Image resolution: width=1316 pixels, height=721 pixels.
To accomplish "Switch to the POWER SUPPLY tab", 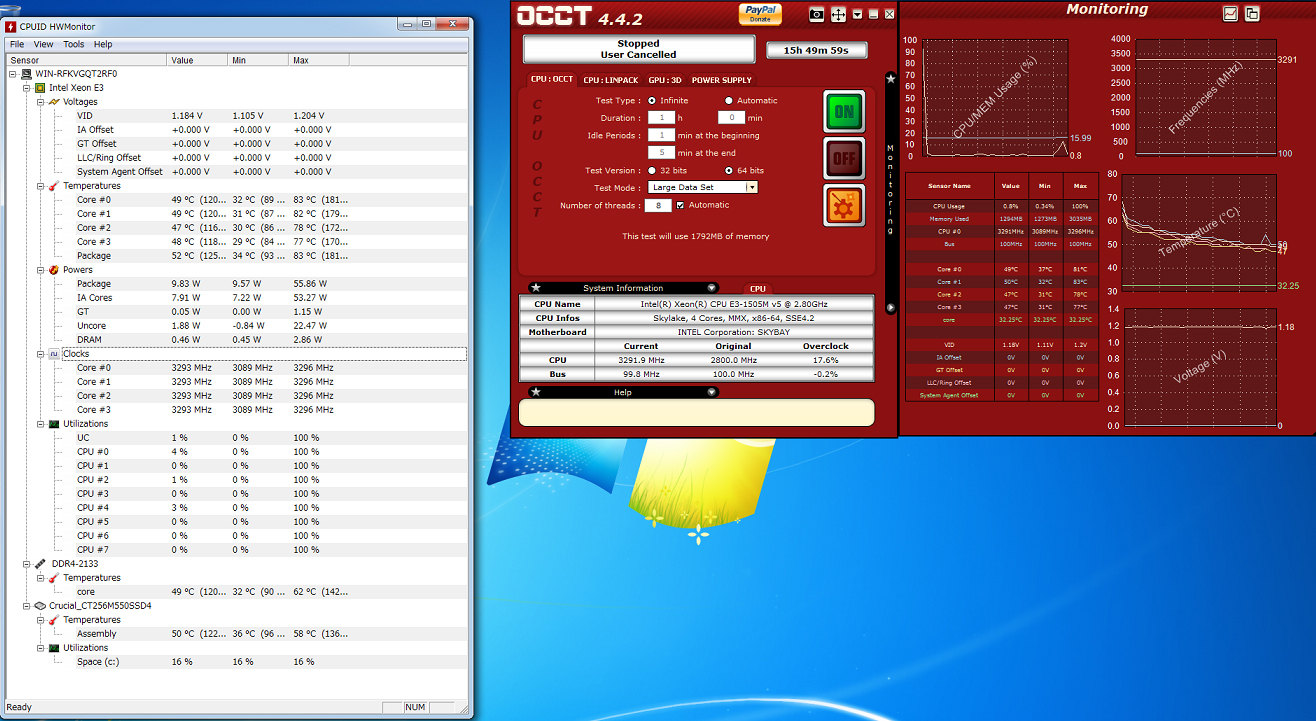I will click(721, 80).
